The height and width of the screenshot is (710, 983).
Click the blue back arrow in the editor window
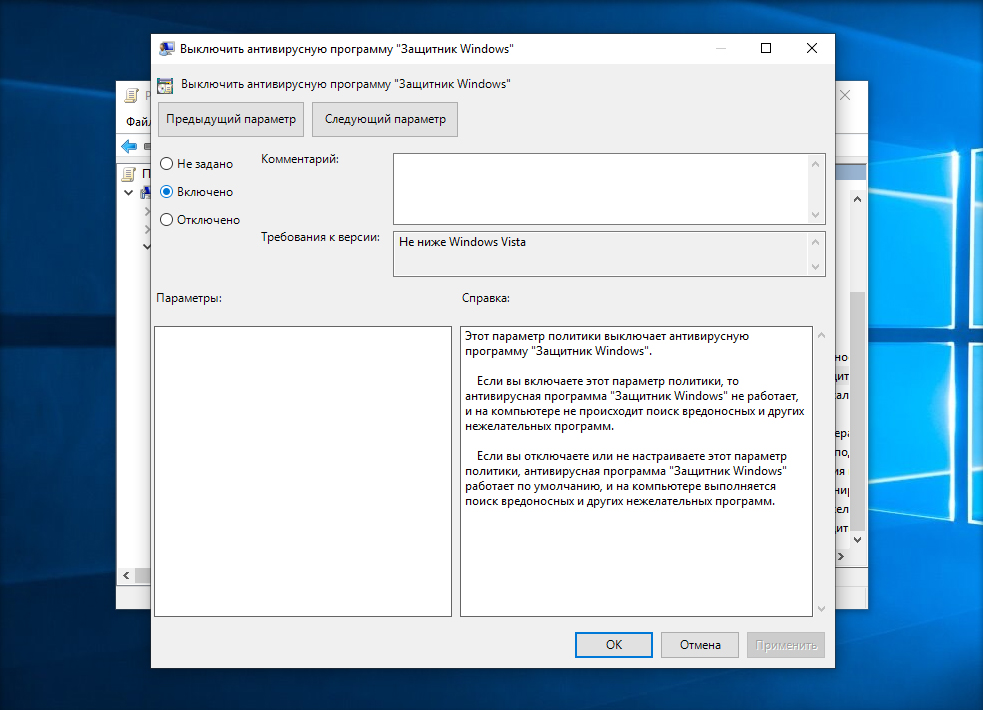[x=129, y=147]
